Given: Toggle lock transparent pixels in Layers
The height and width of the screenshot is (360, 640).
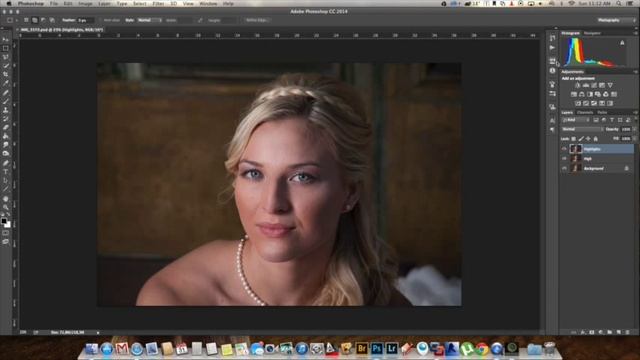Looking at the screenshot, I should coord(574,139).
